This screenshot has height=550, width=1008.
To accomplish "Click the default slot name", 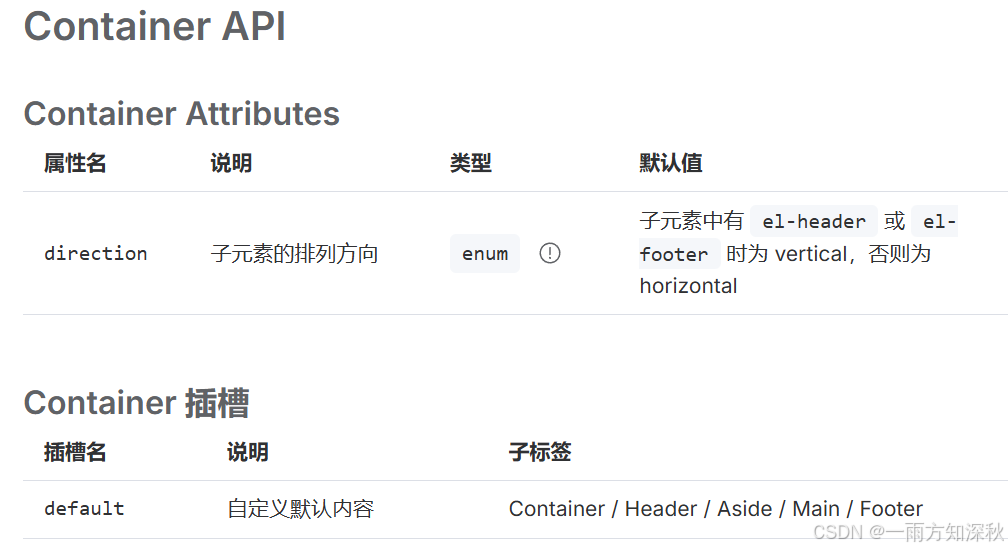I will pyautogui.click(x=84, y=509).
